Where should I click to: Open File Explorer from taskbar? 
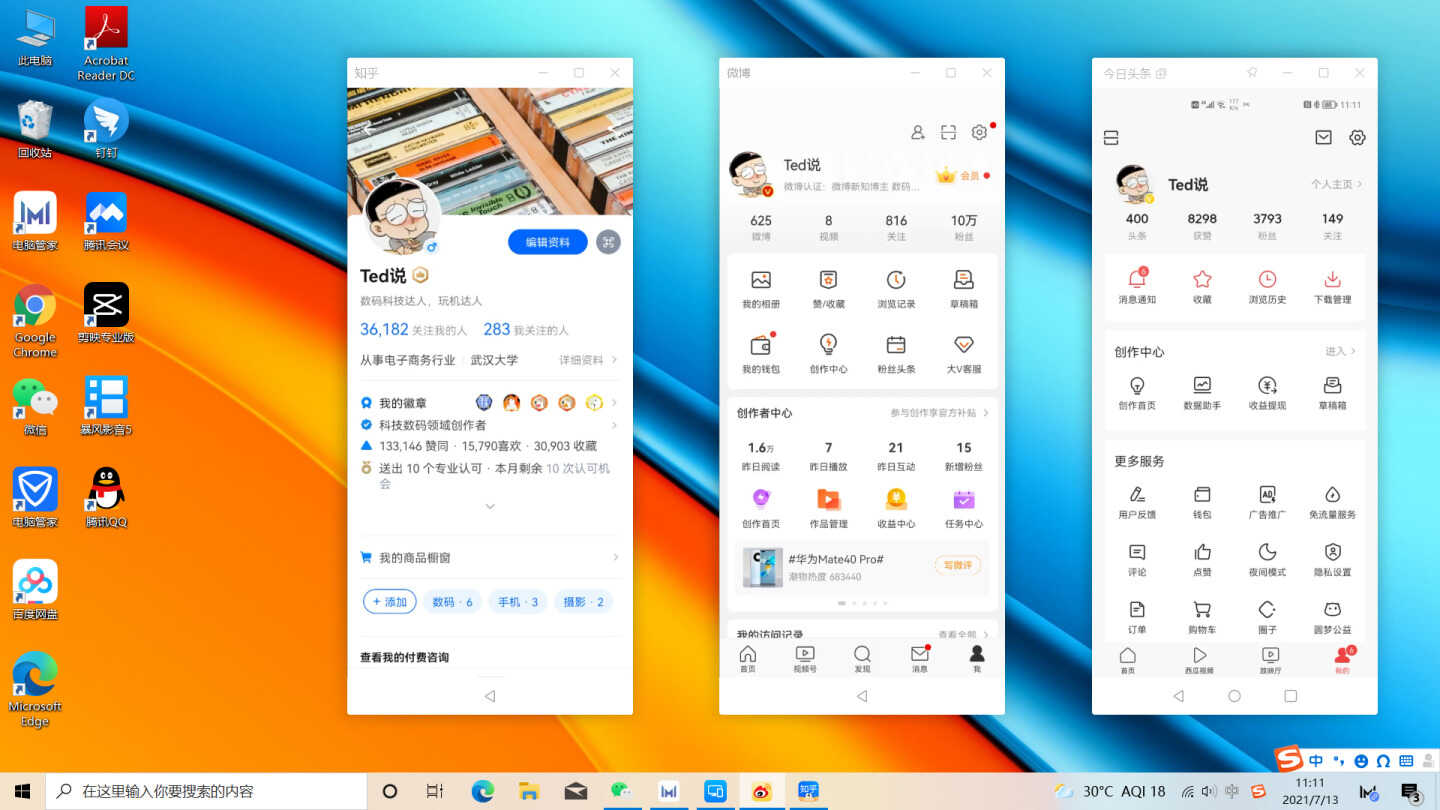tap(529, 791)
